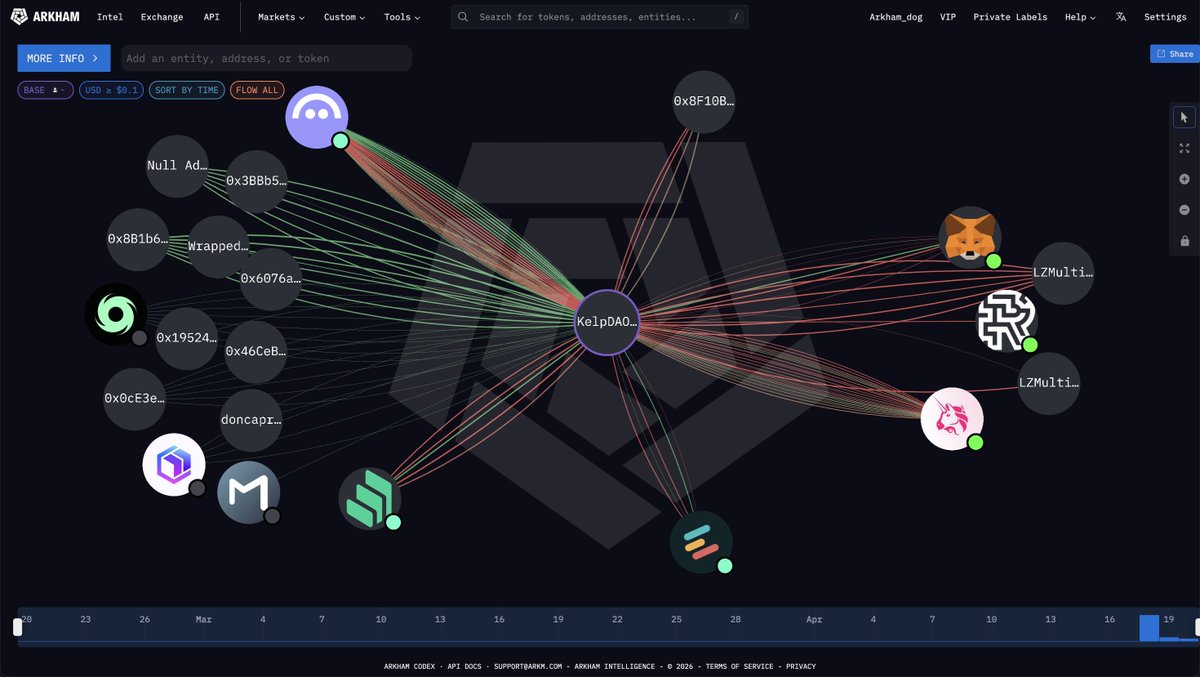Click the Share button
Image resolution: width=1200 pixels, height=677 pixels.
(1175, 54)
